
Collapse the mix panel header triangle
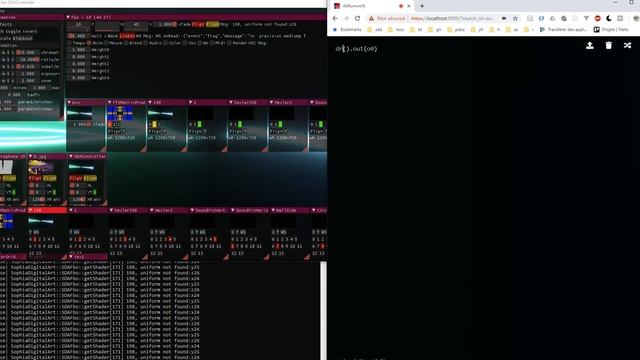[69, 102]
